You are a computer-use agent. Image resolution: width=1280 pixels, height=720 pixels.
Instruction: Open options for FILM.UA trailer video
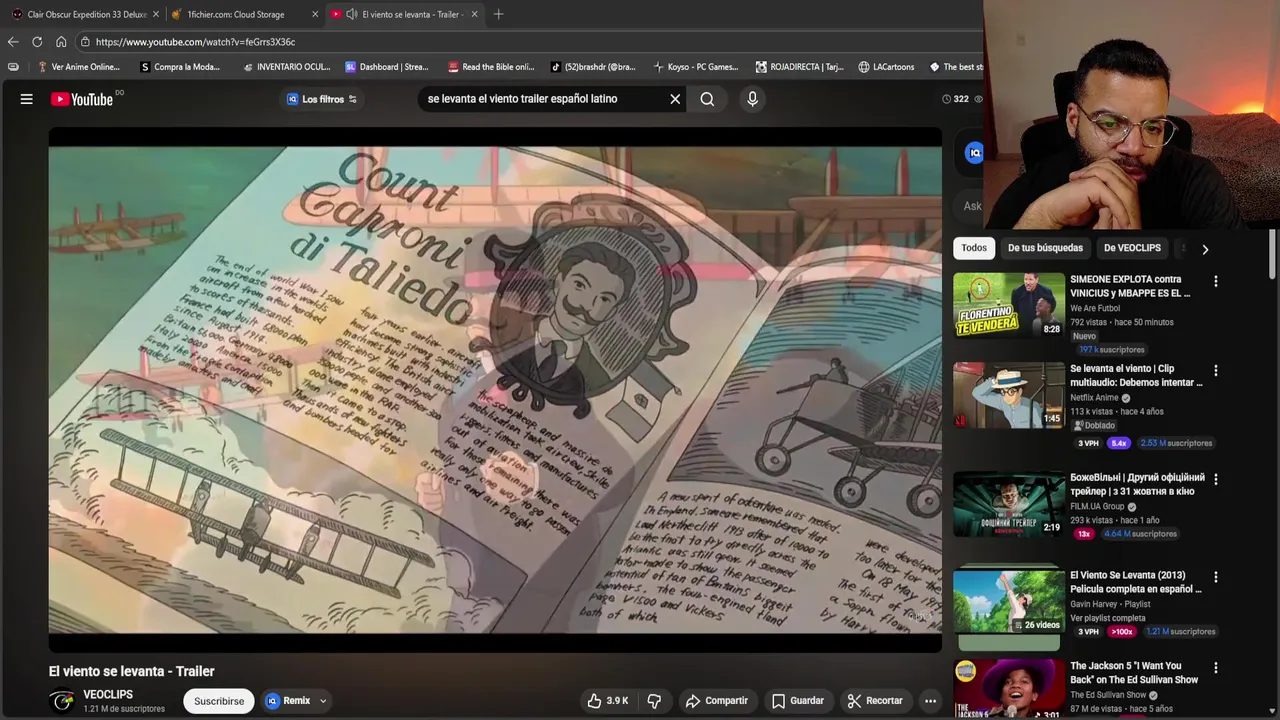coord(1216,480)
